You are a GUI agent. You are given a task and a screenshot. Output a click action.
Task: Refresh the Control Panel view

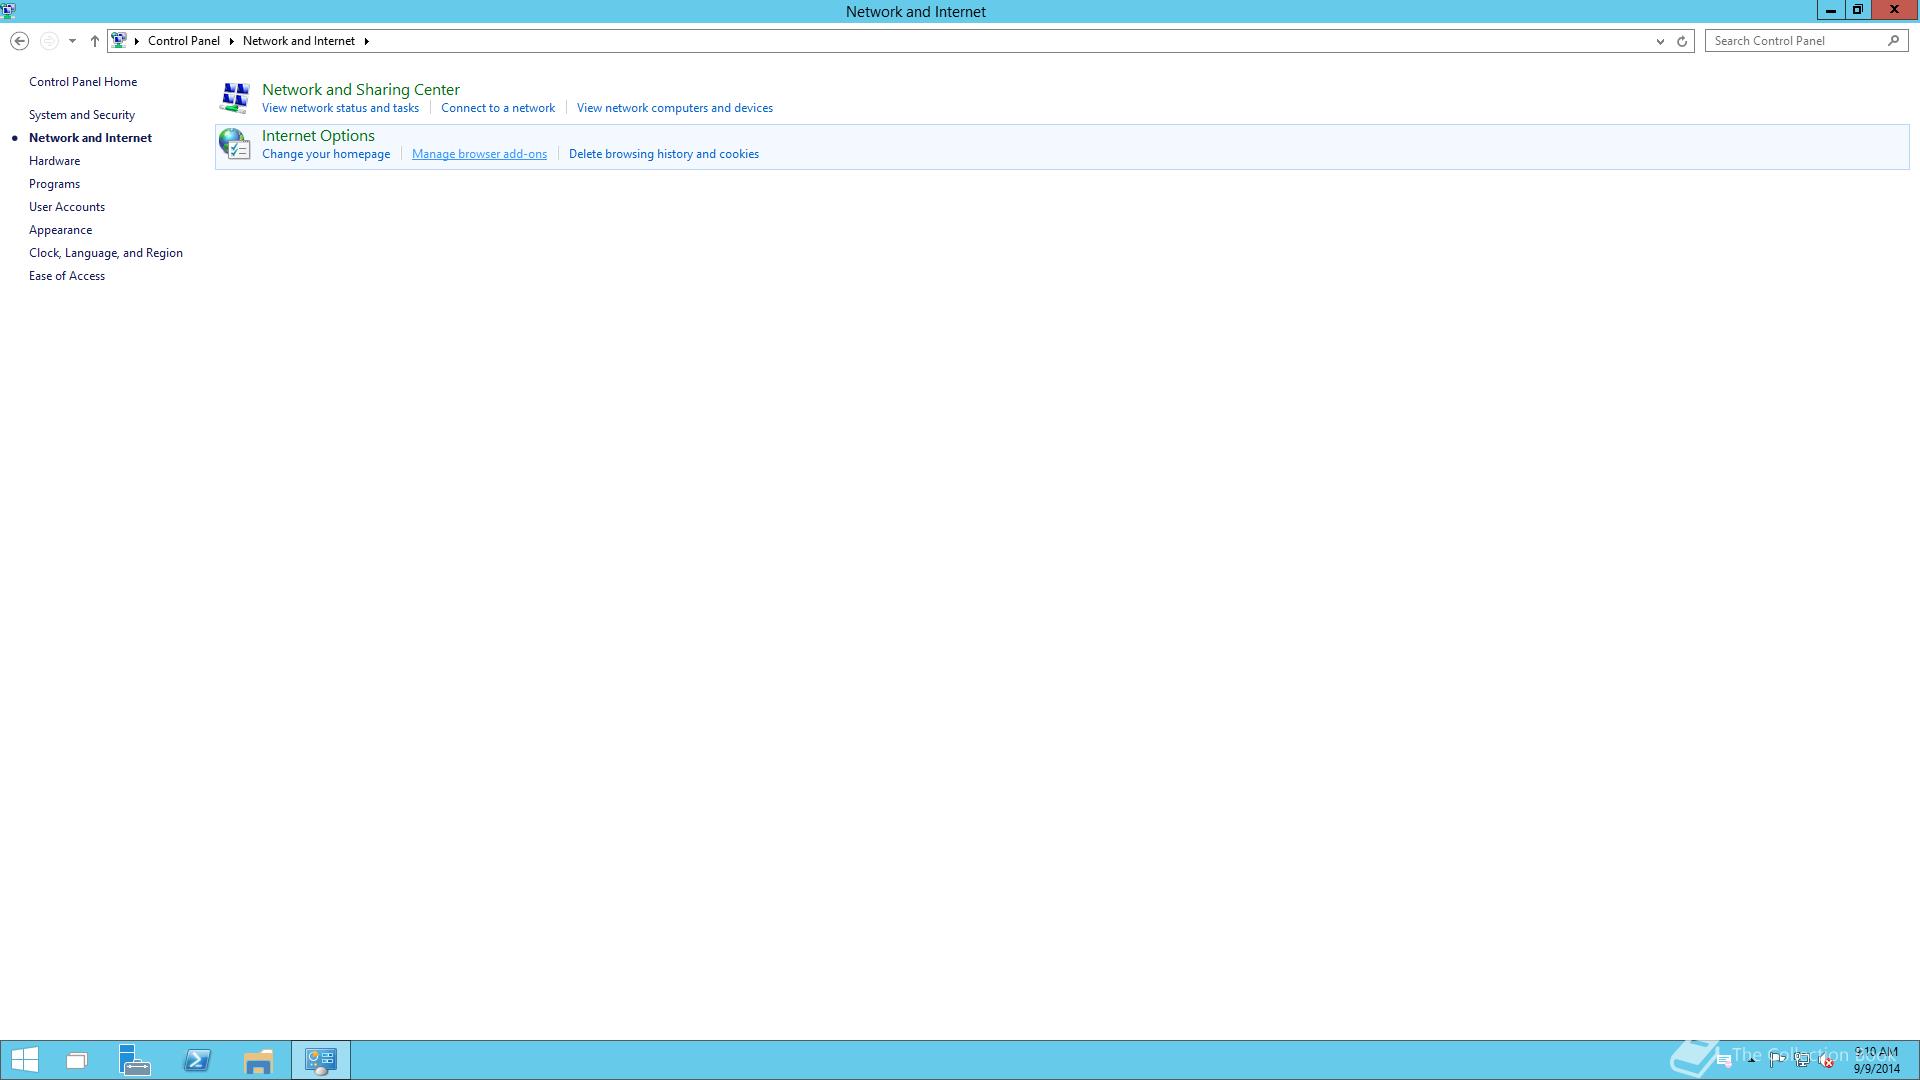1682,41
